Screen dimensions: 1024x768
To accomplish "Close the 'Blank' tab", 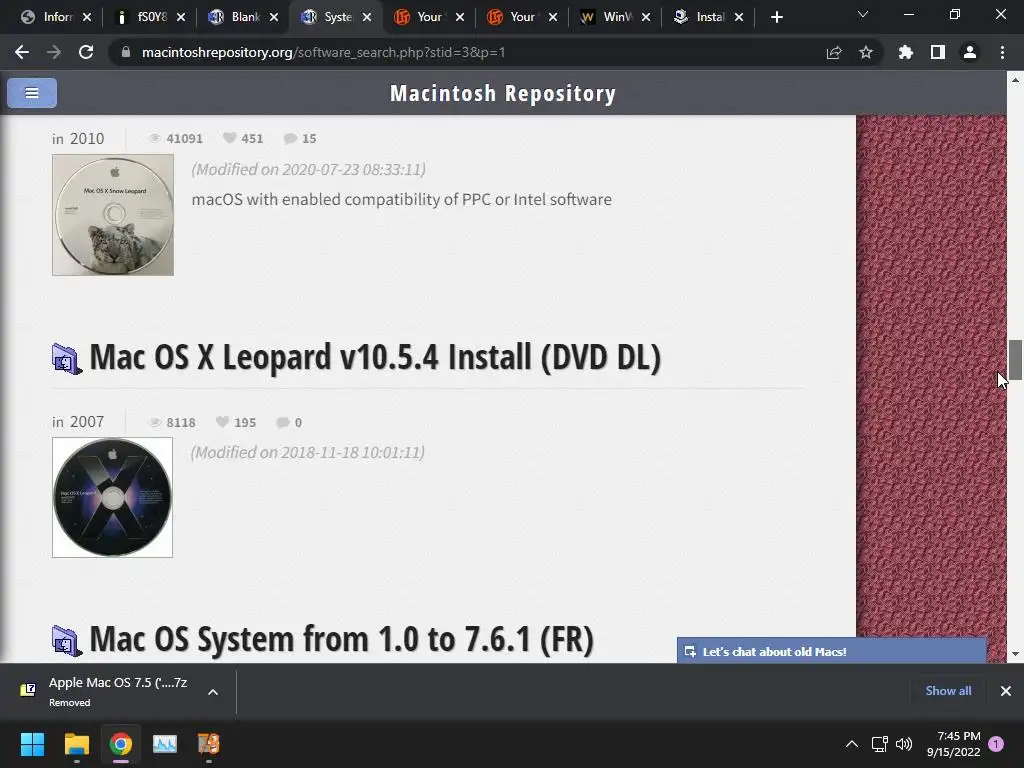I will (274, 17).
